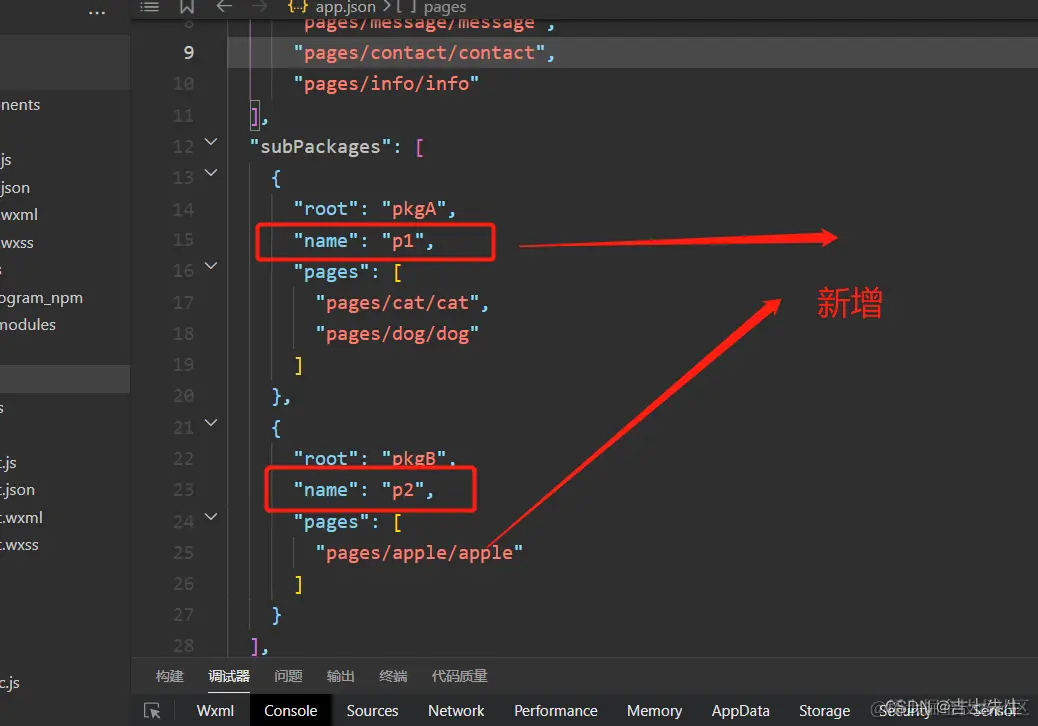The image size is (1038, 726).
Task: Switch to the 代码质量 panel tab
Action: click(x=459, y=676)
